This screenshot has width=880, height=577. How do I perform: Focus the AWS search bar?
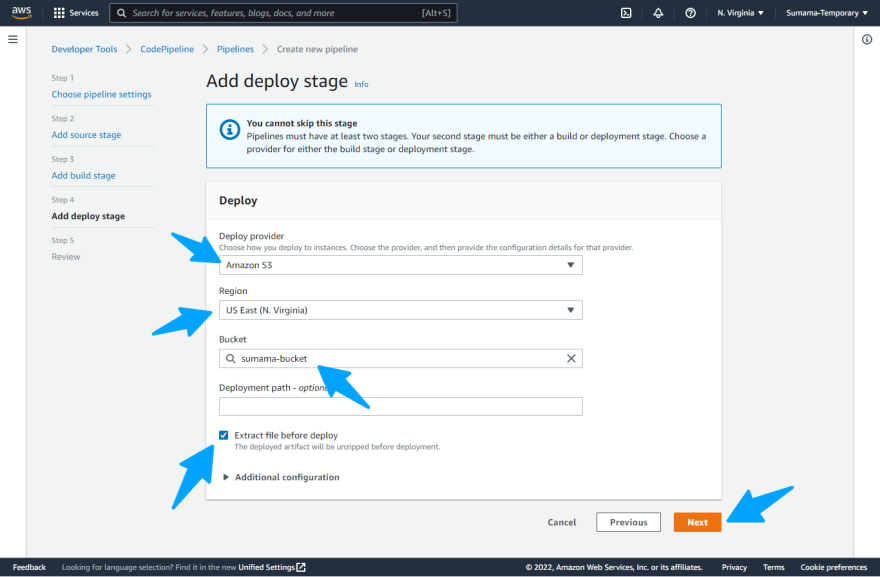pos(283,13)
